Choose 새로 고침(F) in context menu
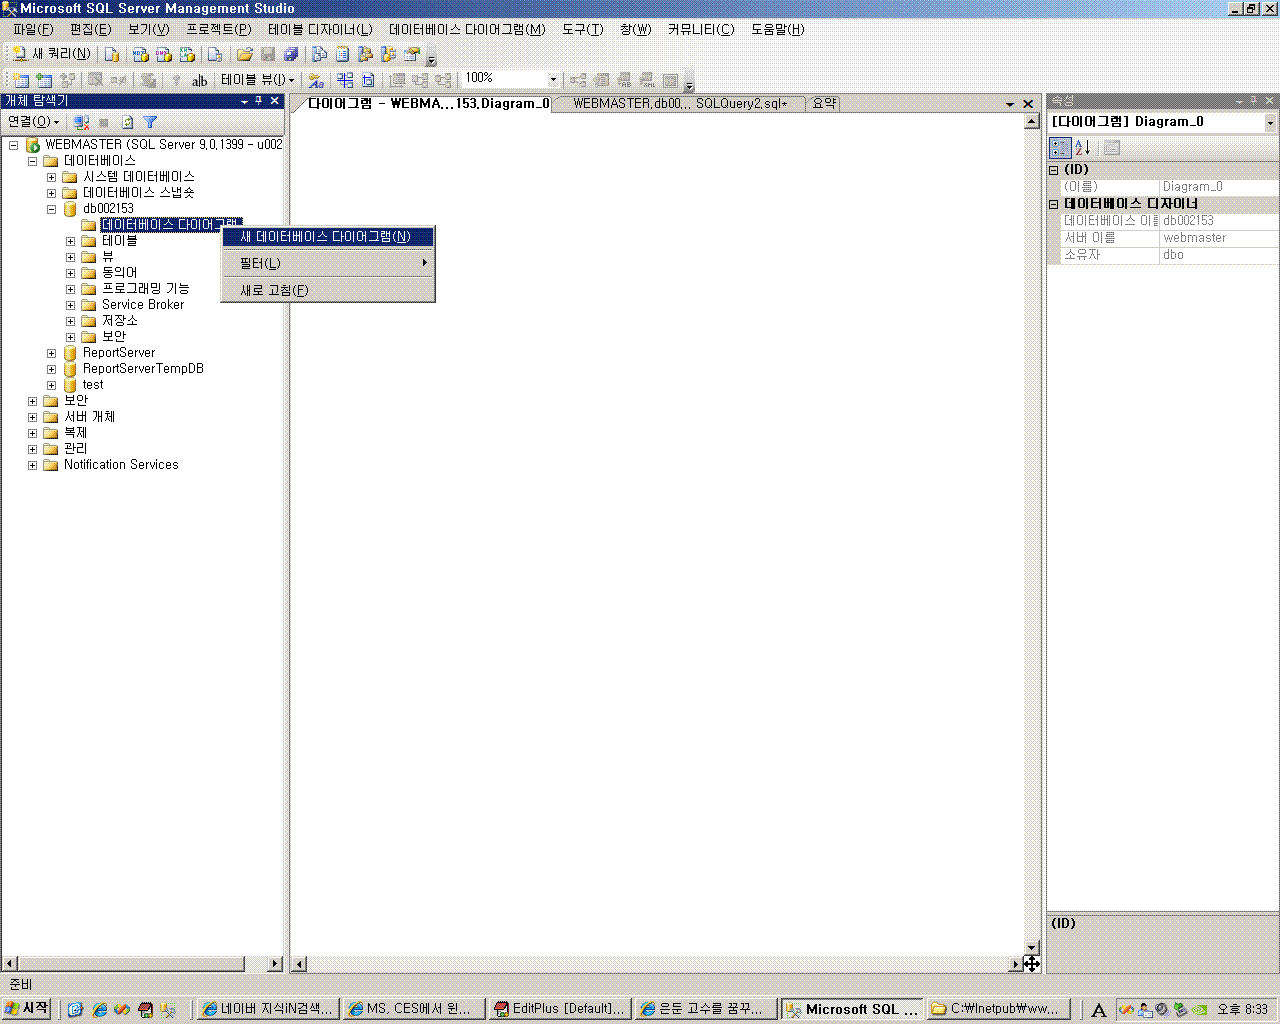Viewport: 1280px width, 1024px height. click(328, 290)
